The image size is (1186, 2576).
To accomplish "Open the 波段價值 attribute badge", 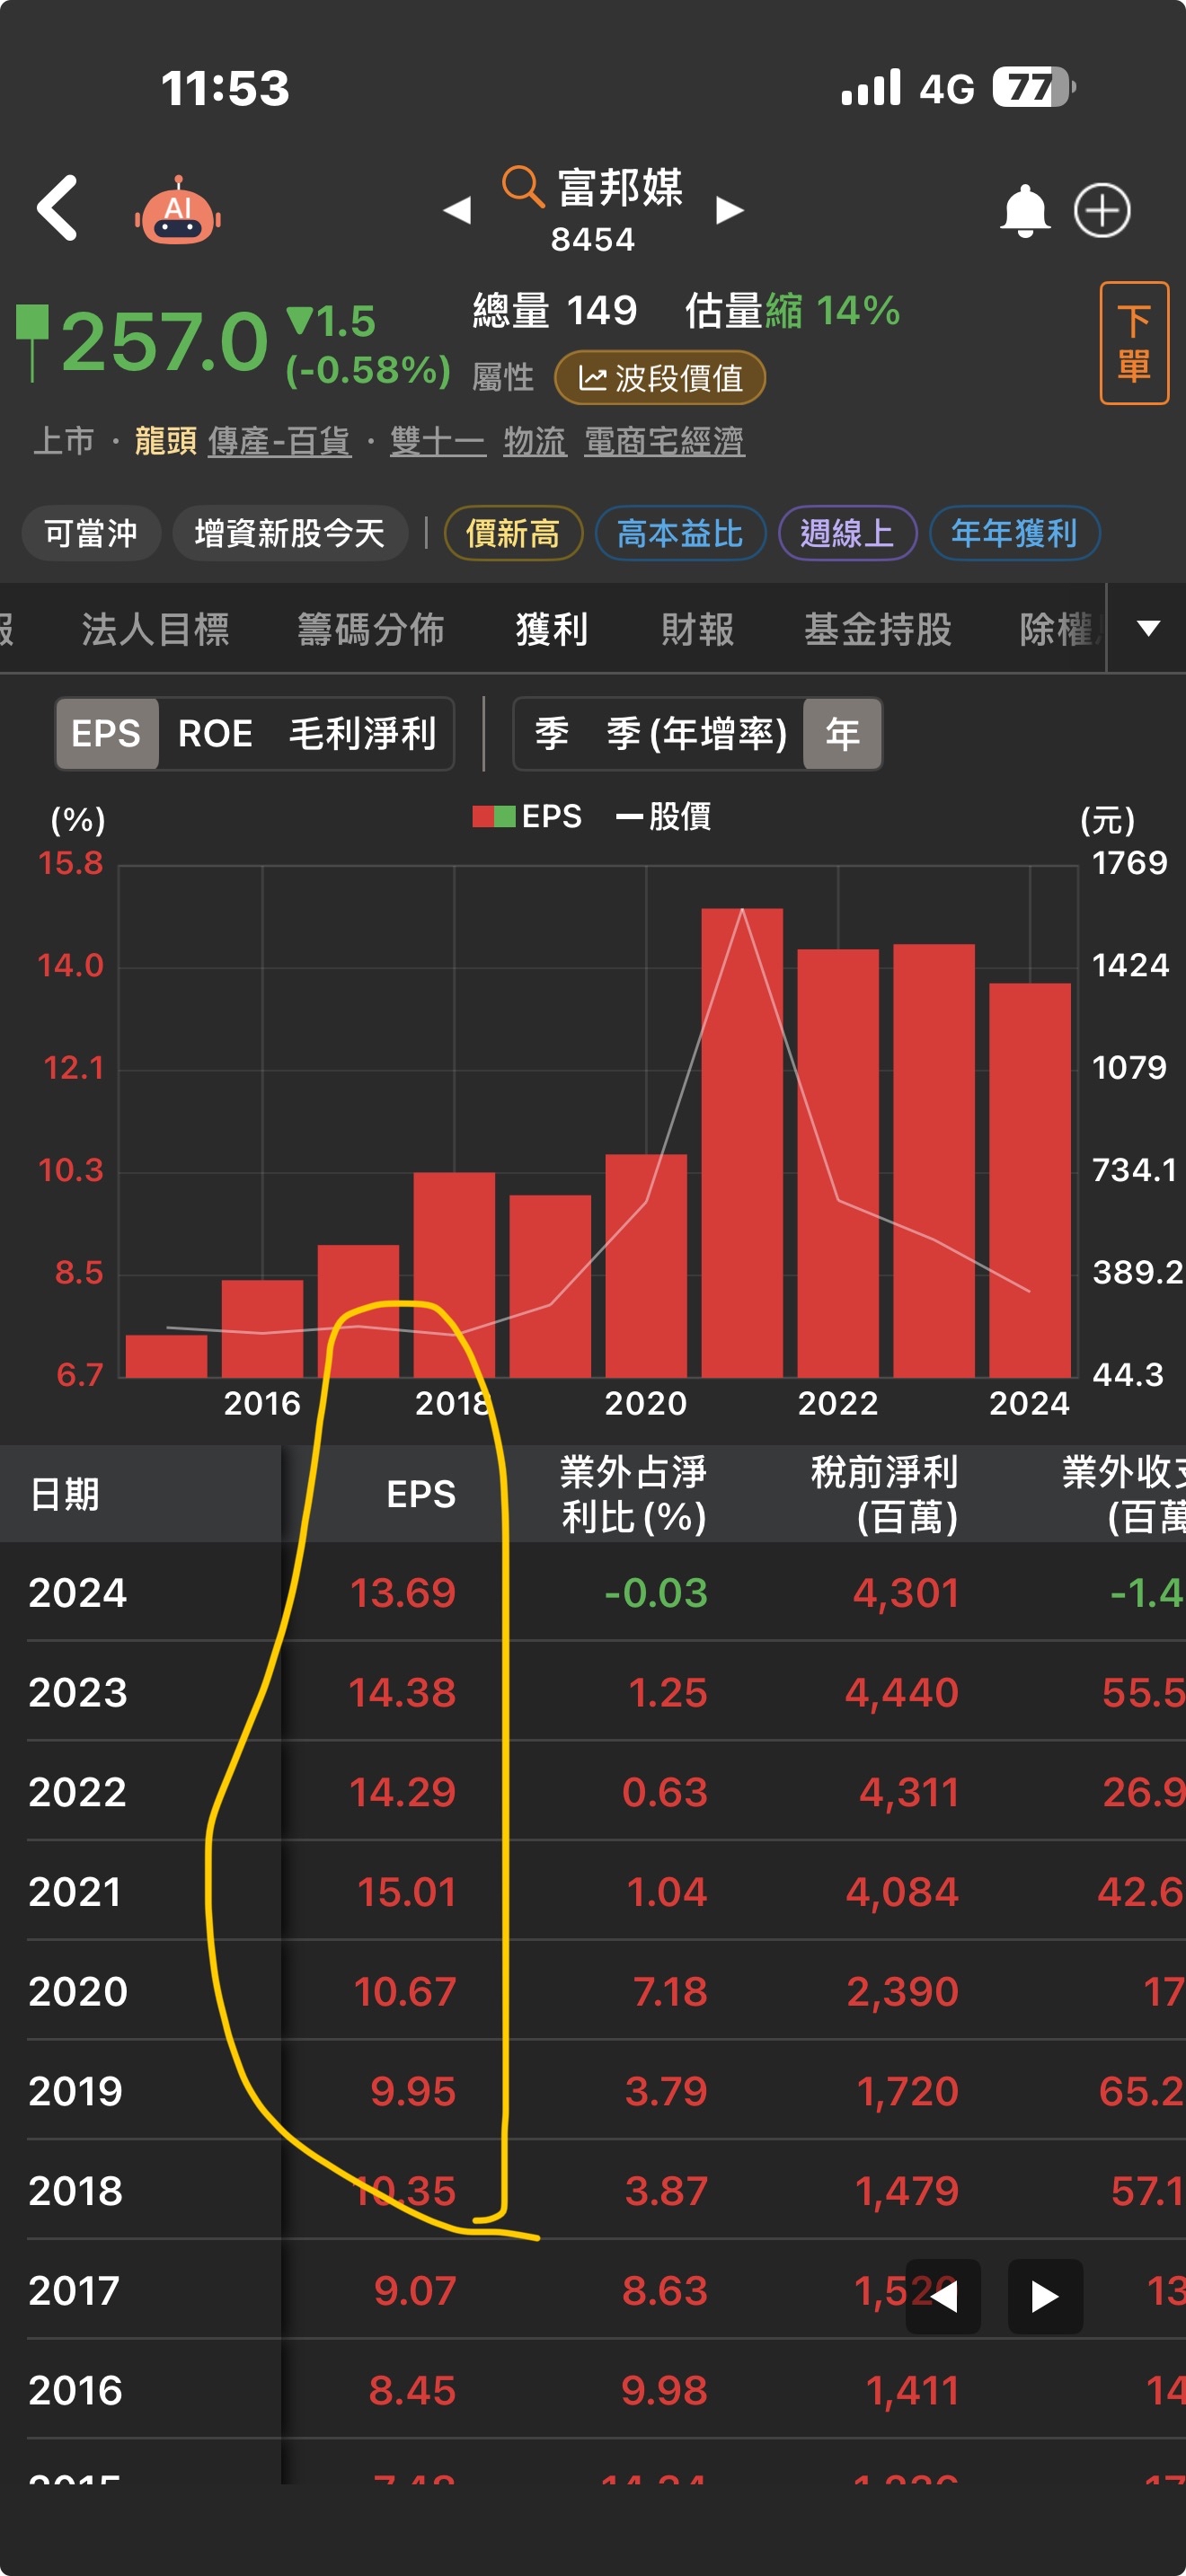I will [x=660, y=378].
